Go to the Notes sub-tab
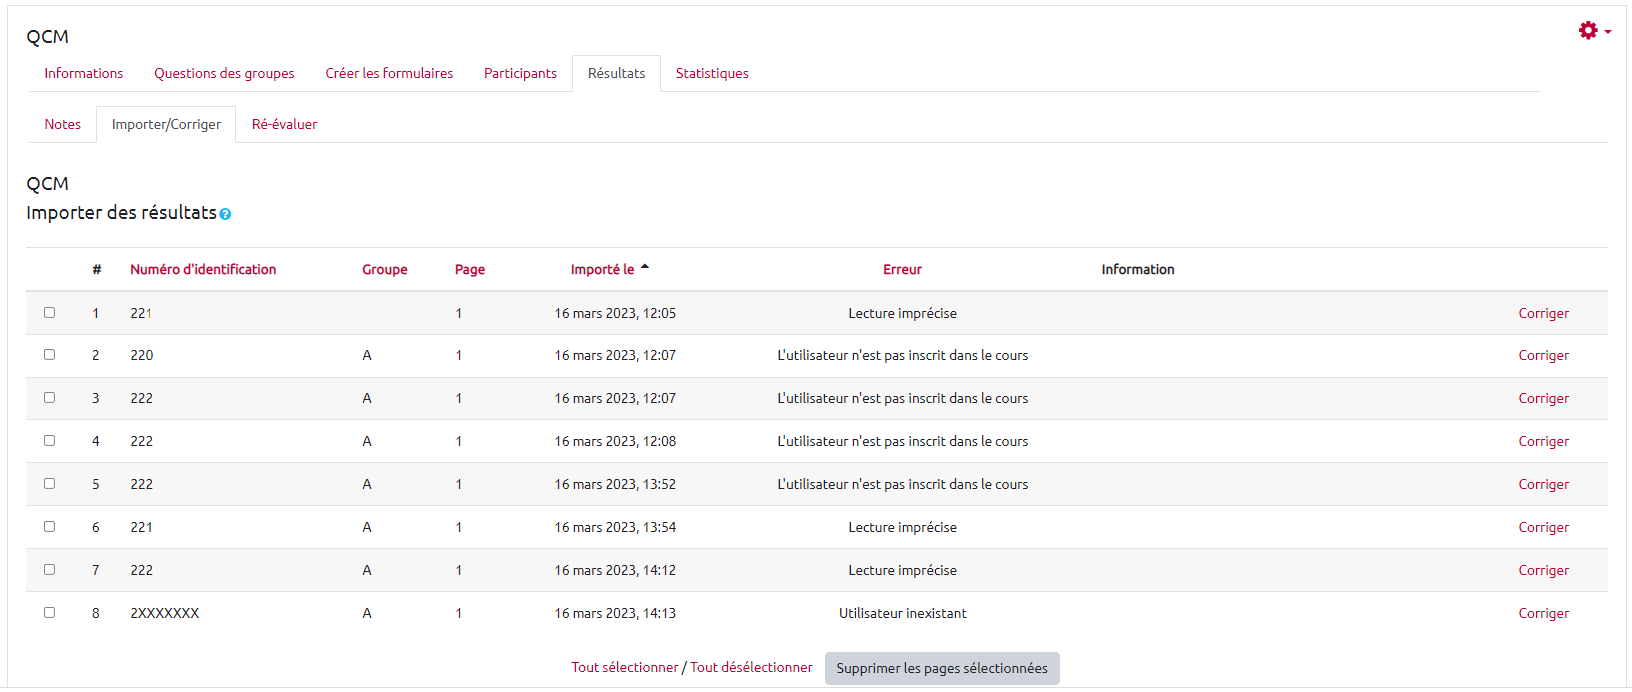Screen dimensions: 1632x692 62,124
